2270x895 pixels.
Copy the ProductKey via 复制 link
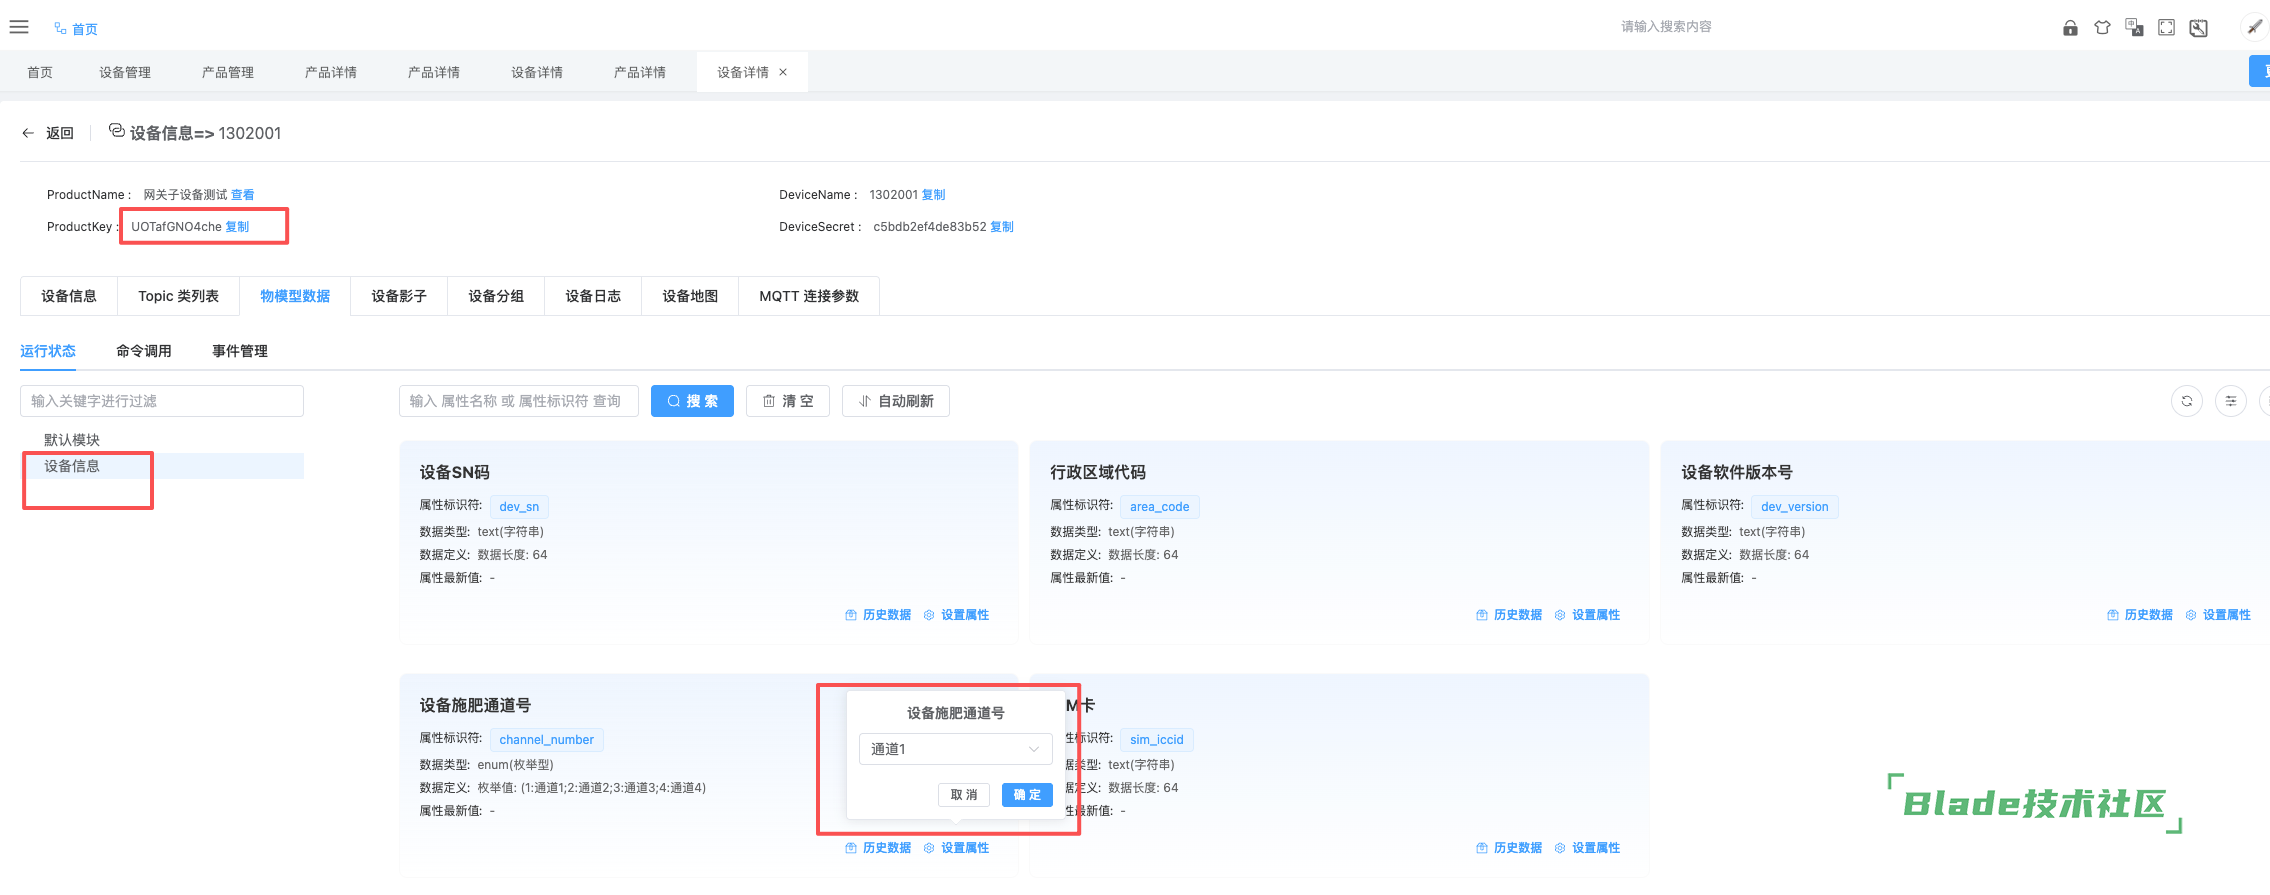(237, 227)
